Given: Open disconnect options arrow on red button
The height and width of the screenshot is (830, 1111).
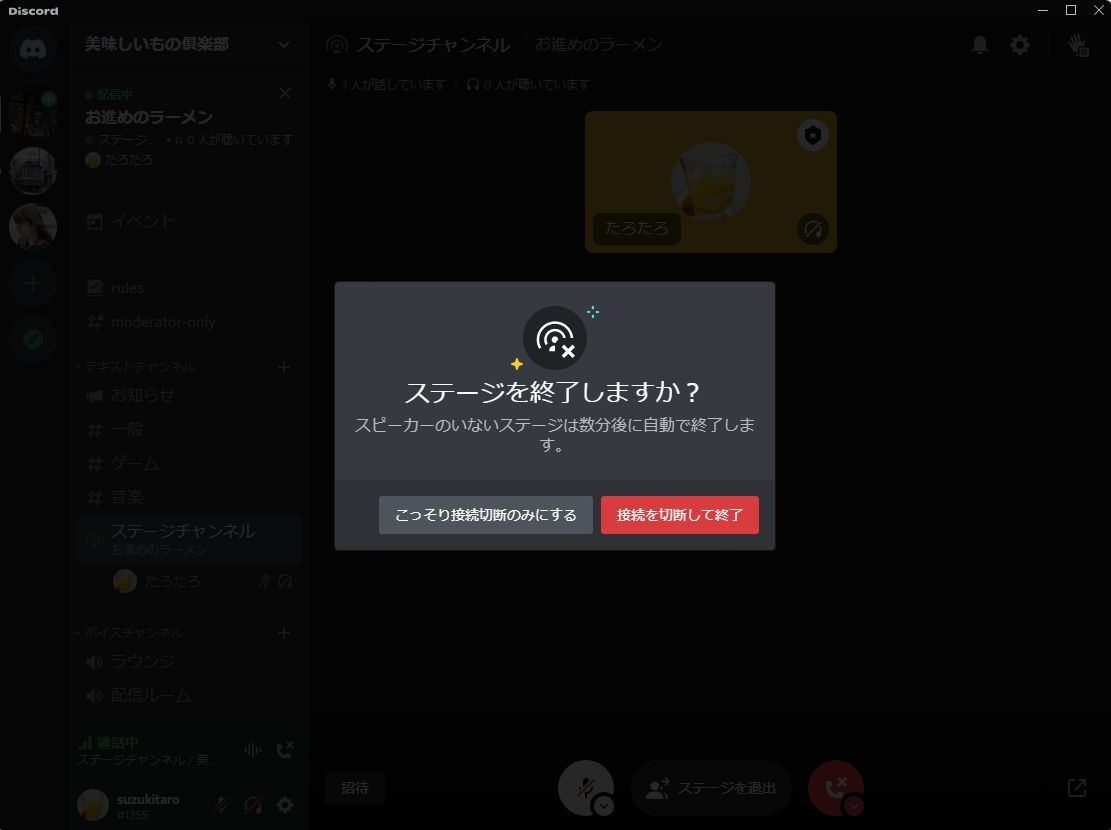Looking at the screenshot, I should (x=853, y=806).
